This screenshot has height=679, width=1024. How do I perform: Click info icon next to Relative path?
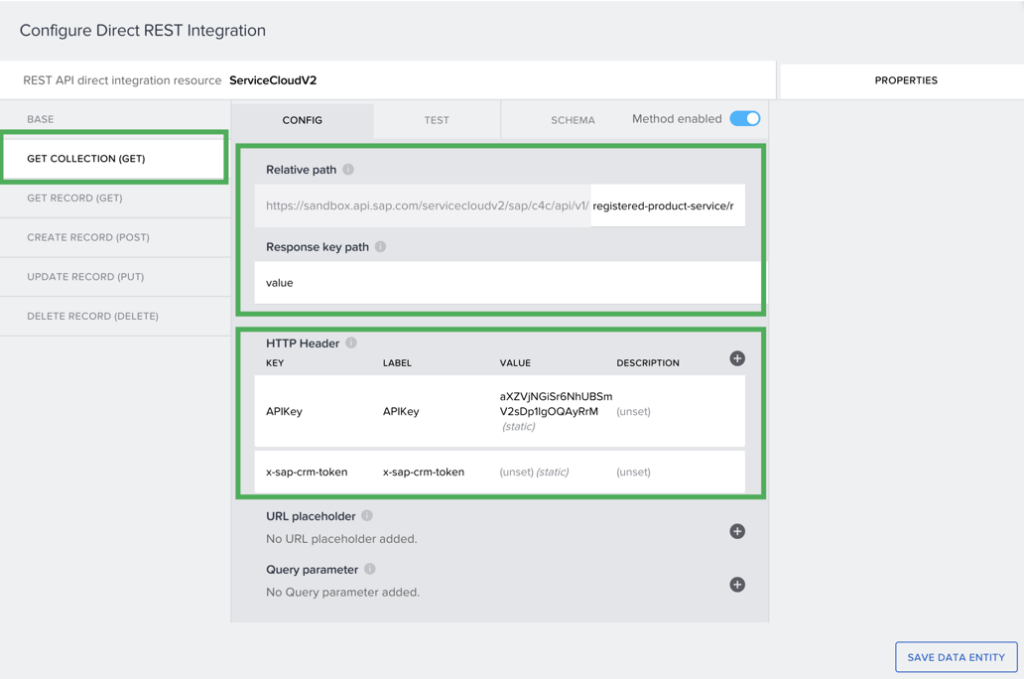click(x=348, y=170)
